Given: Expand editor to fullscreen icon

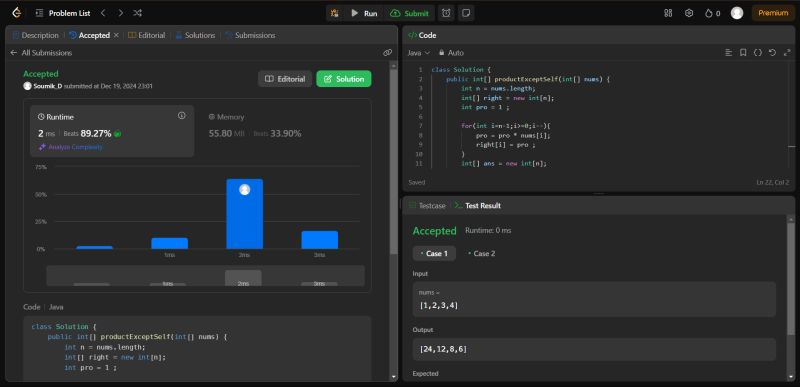Looking at the screenshot, I should click(x=787, y=53).
